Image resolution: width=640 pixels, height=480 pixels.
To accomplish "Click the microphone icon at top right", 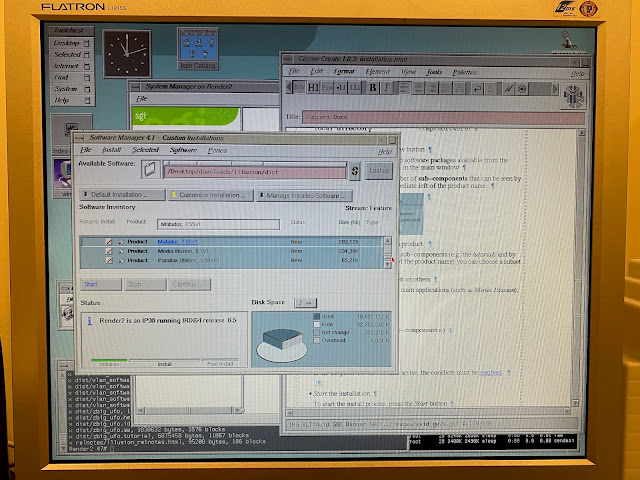I will 569,41.
